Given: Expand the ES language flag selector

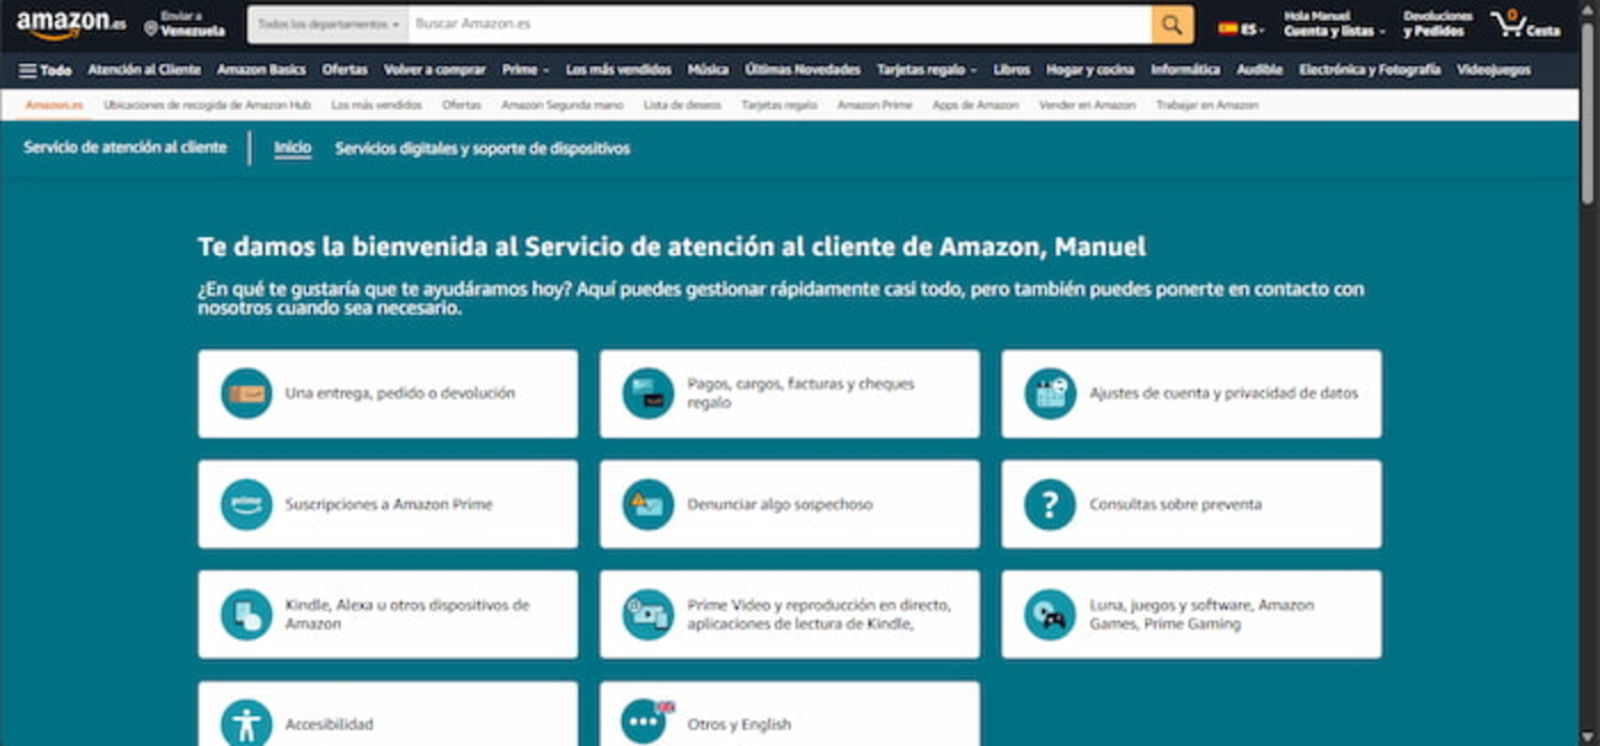Looking at the screenshot, I should [1241, 29].
